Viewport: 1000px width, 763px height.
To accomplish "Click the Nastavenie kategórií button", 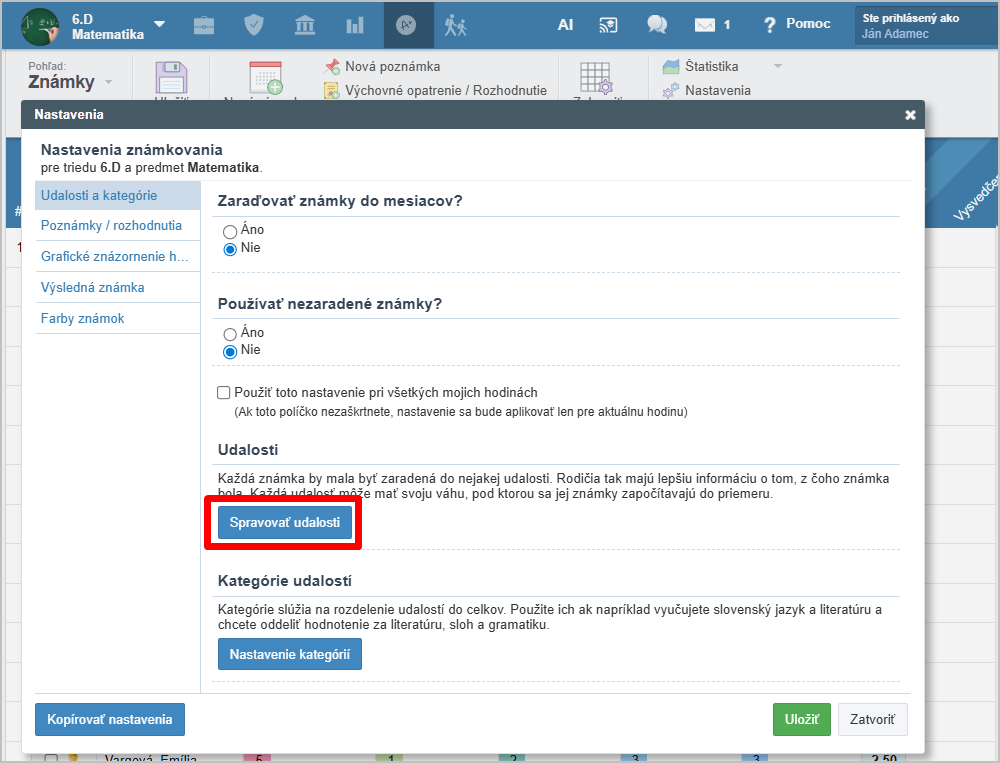I will coord(290,655).
